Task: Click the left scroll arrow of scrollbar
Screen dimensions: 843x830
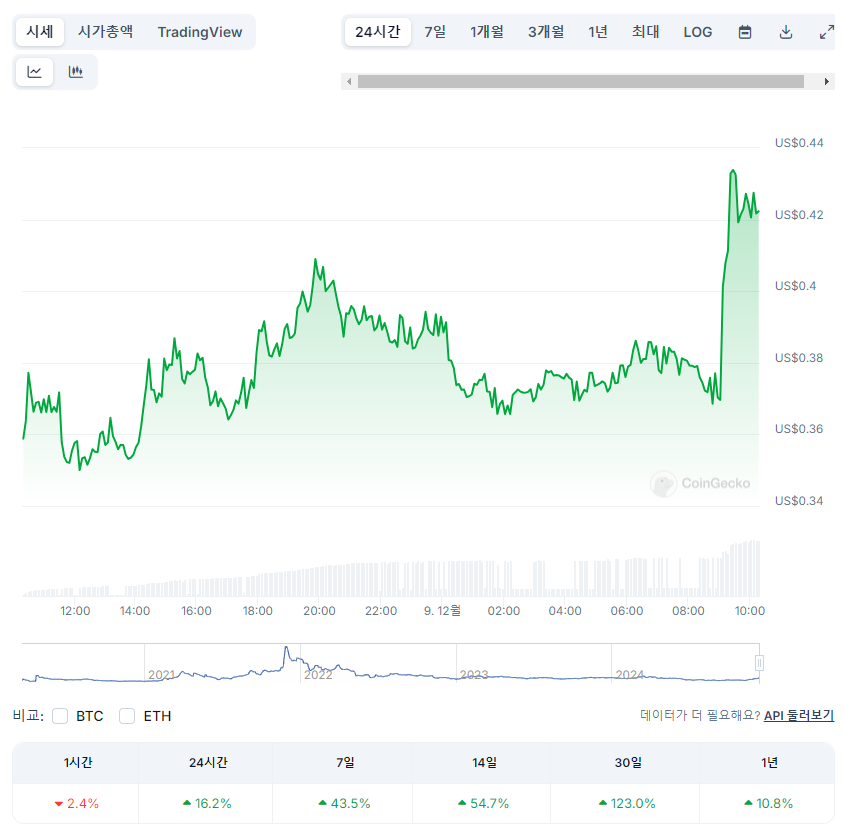Action: pos(349,82)
